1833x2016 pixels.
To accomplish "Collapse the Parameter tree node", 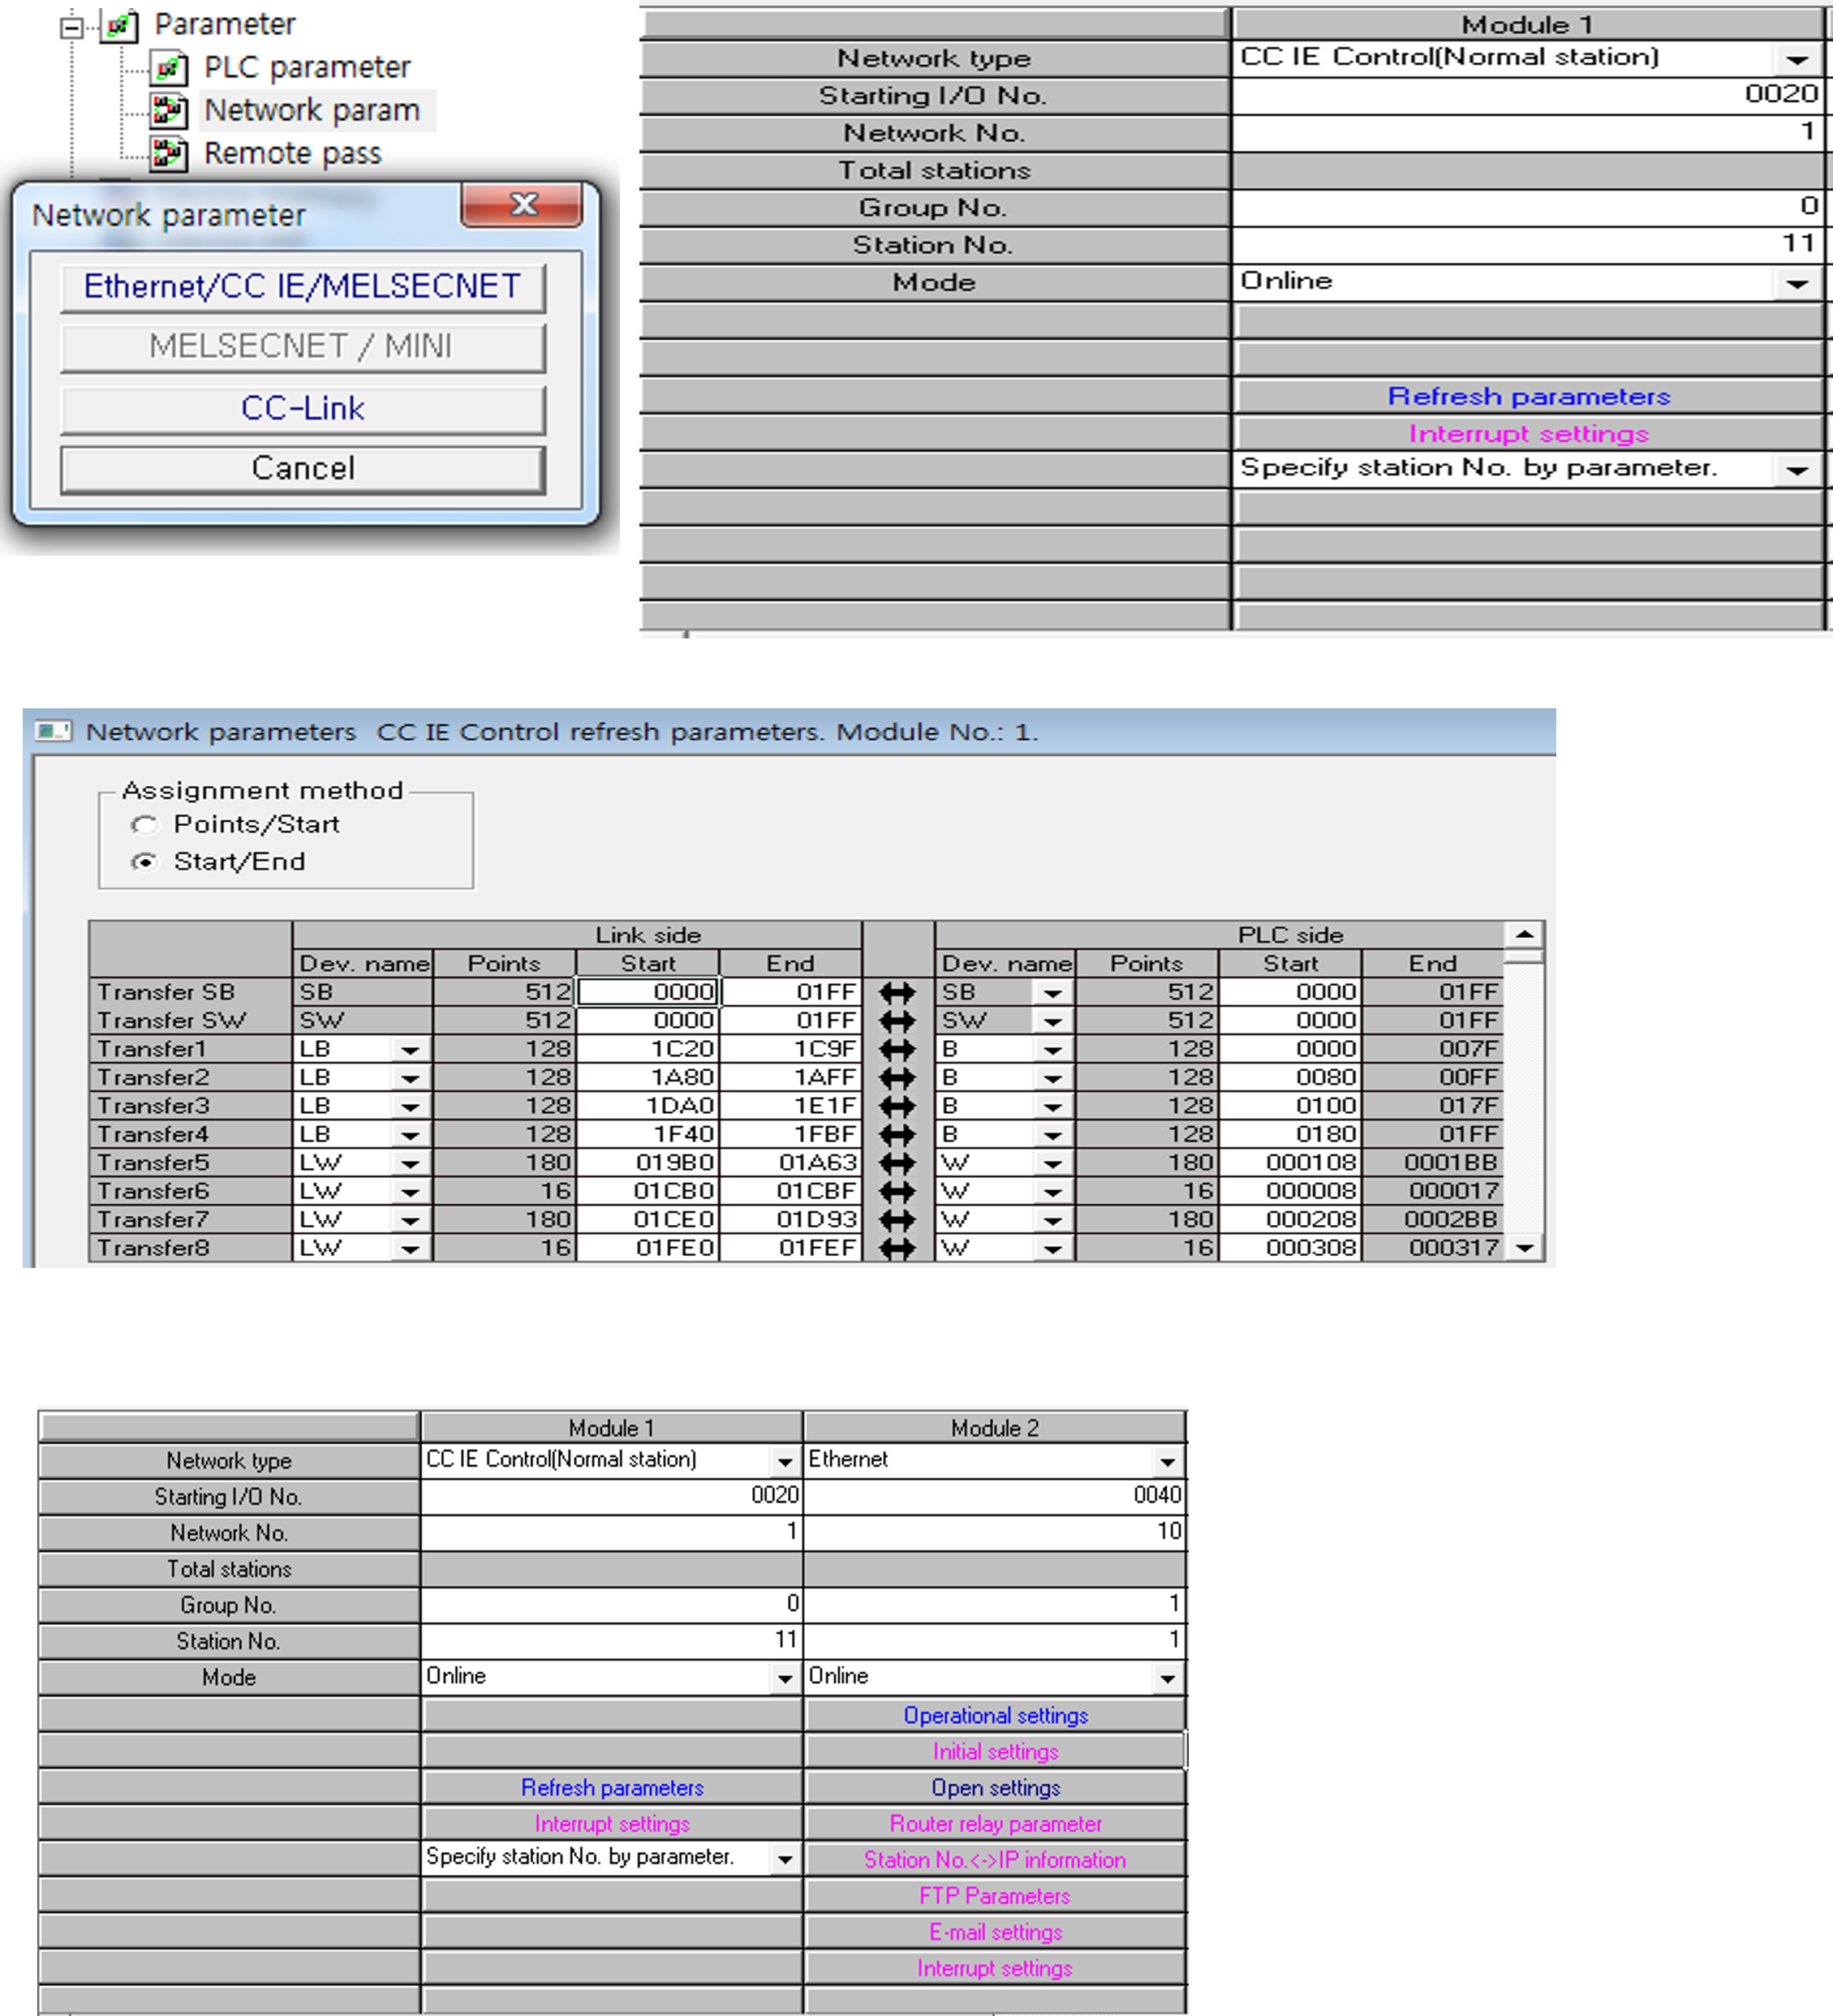I will point(71,27).
